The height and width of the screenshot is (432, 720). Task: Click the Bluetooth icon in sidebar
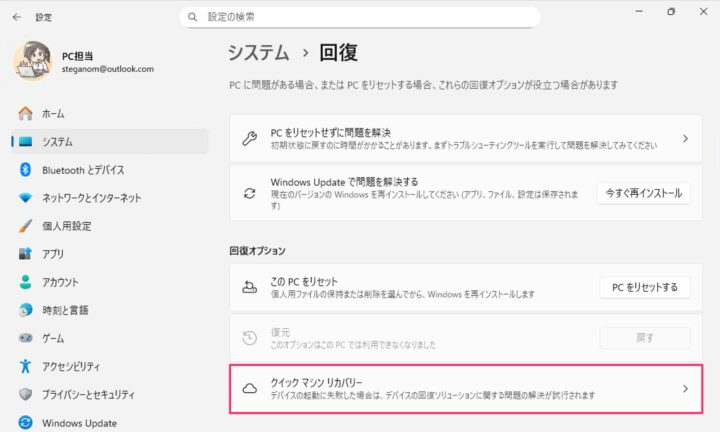(26, 170)
